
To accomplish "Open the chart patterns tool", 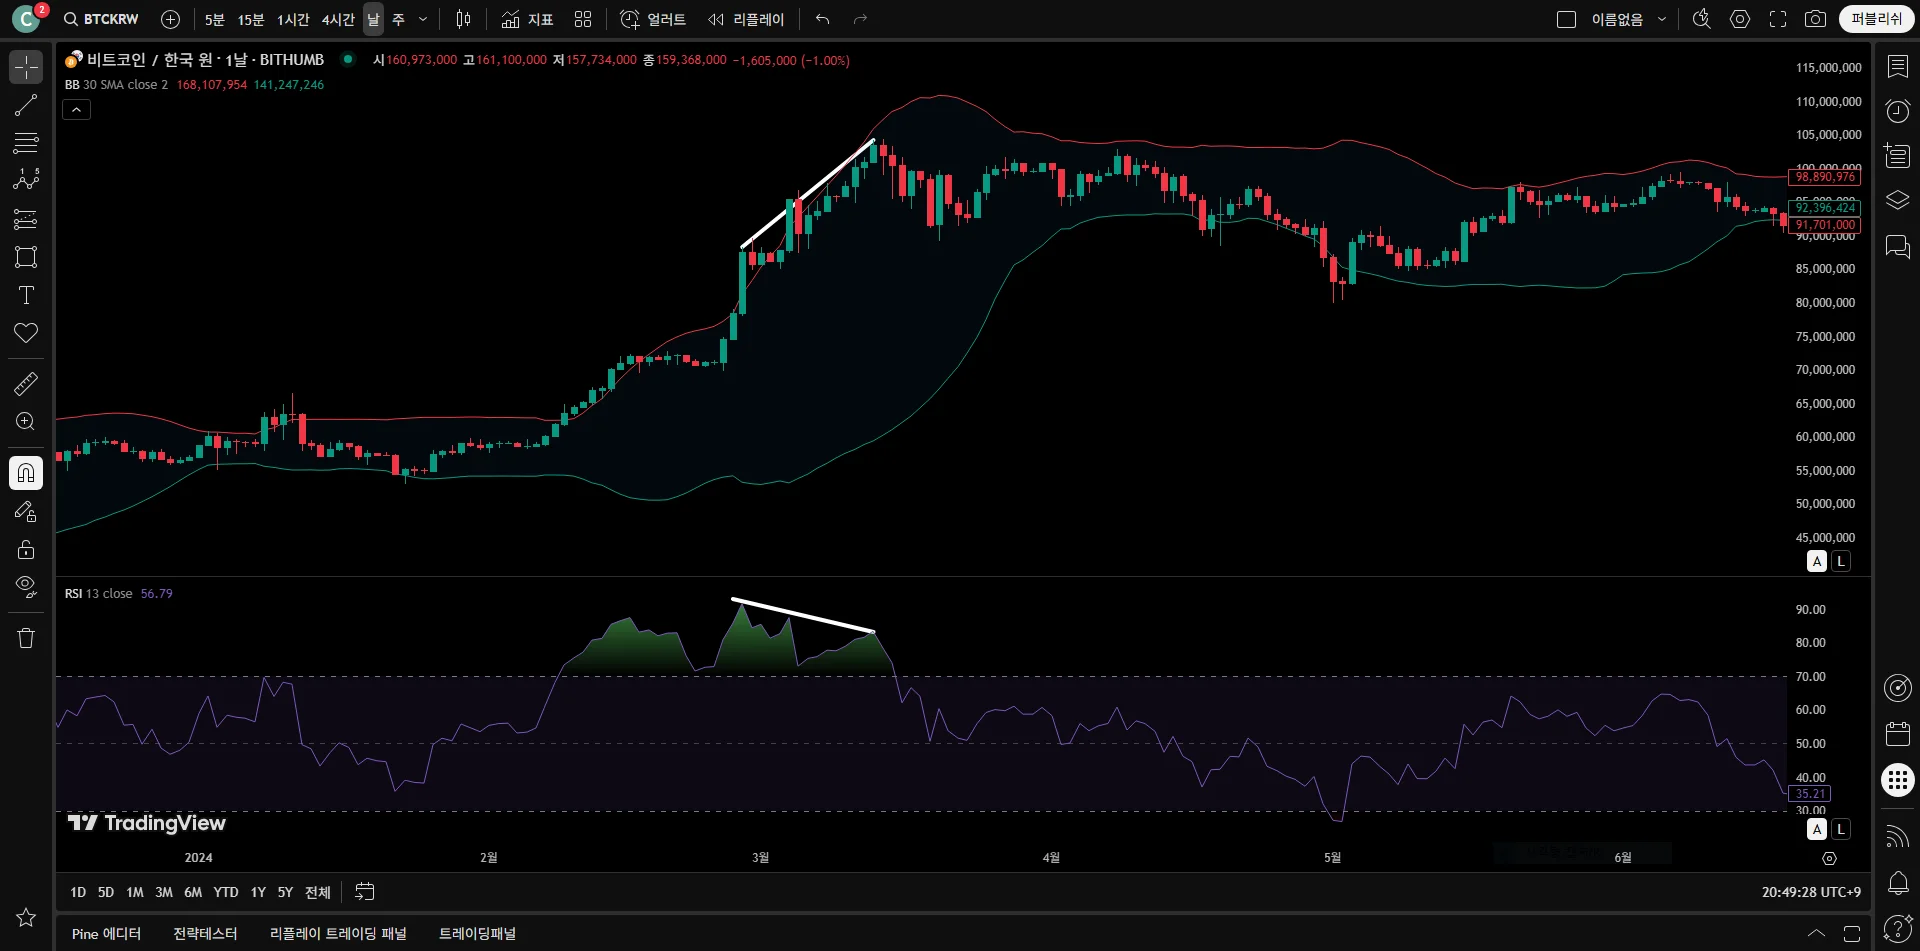I will pyautogui.click(x=26, y=181).
